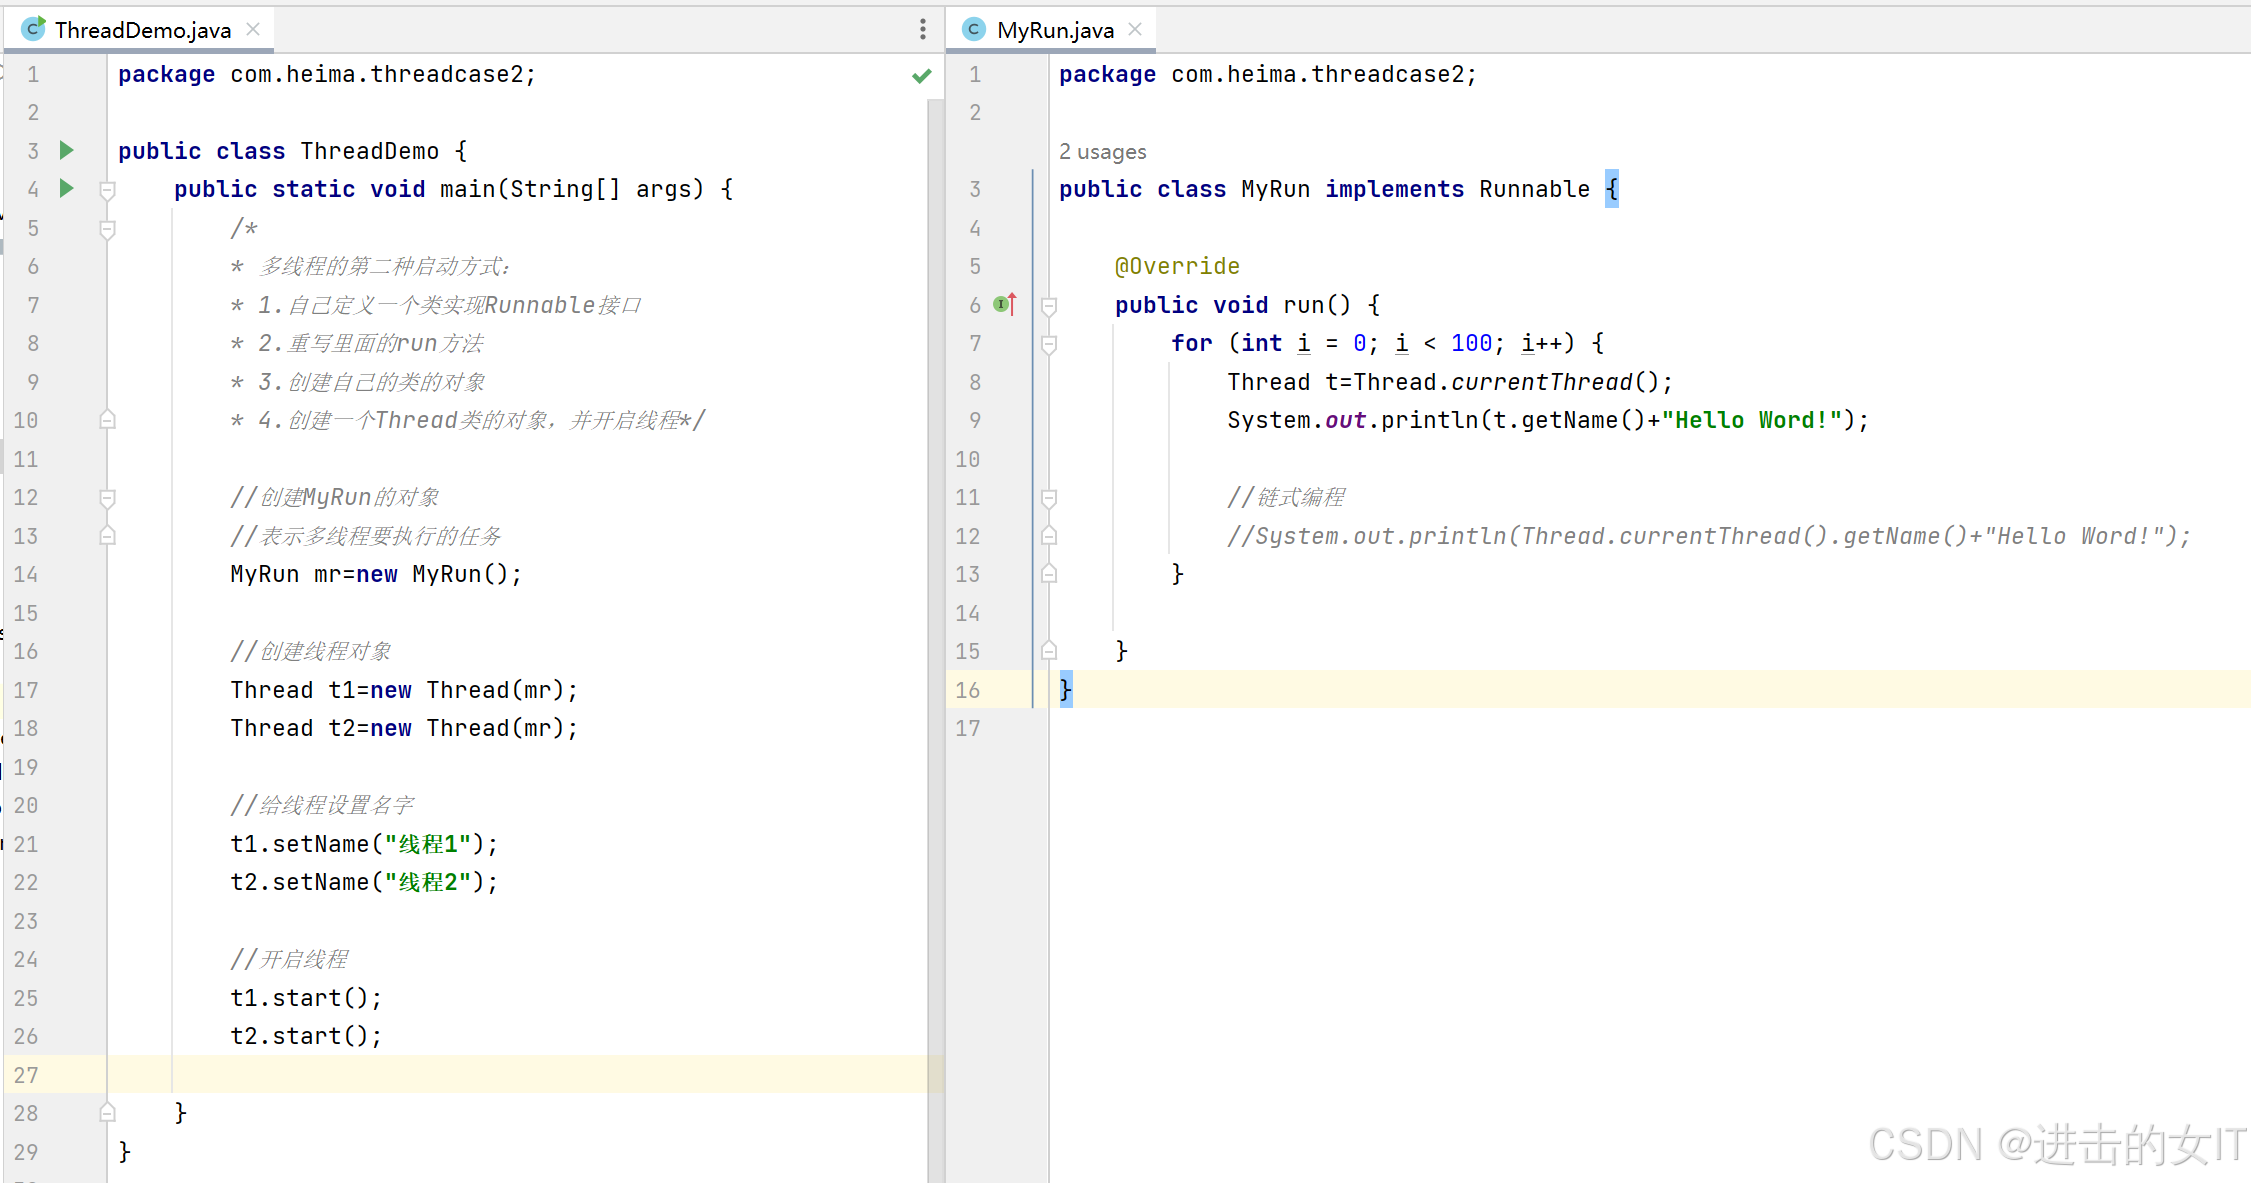Switch to the ThreadDemo.java tab
Image resolution: width=2251 pixels, height=1183 pixels.
tap(142, 30)
